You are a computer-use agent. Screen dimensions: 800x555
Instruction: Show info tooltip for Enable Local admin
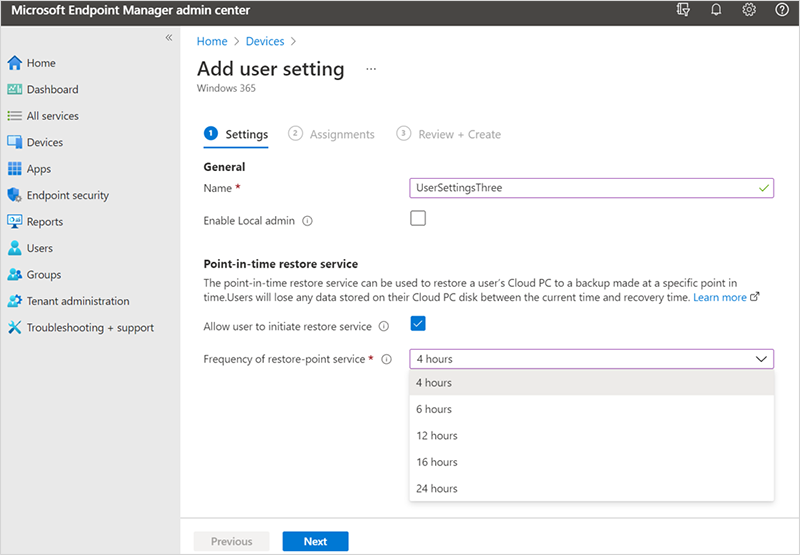point(307,220)
